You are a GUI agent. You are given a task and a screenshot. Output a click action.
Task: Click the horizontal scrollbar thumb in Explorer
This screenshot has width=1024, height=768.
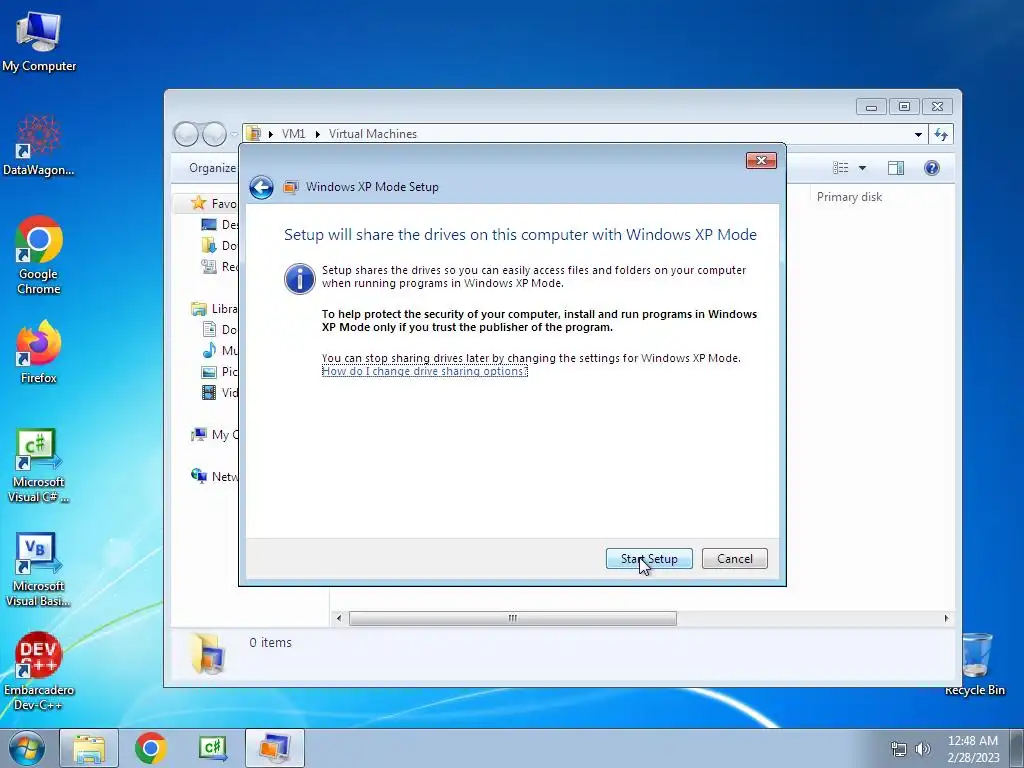point(513,618)
